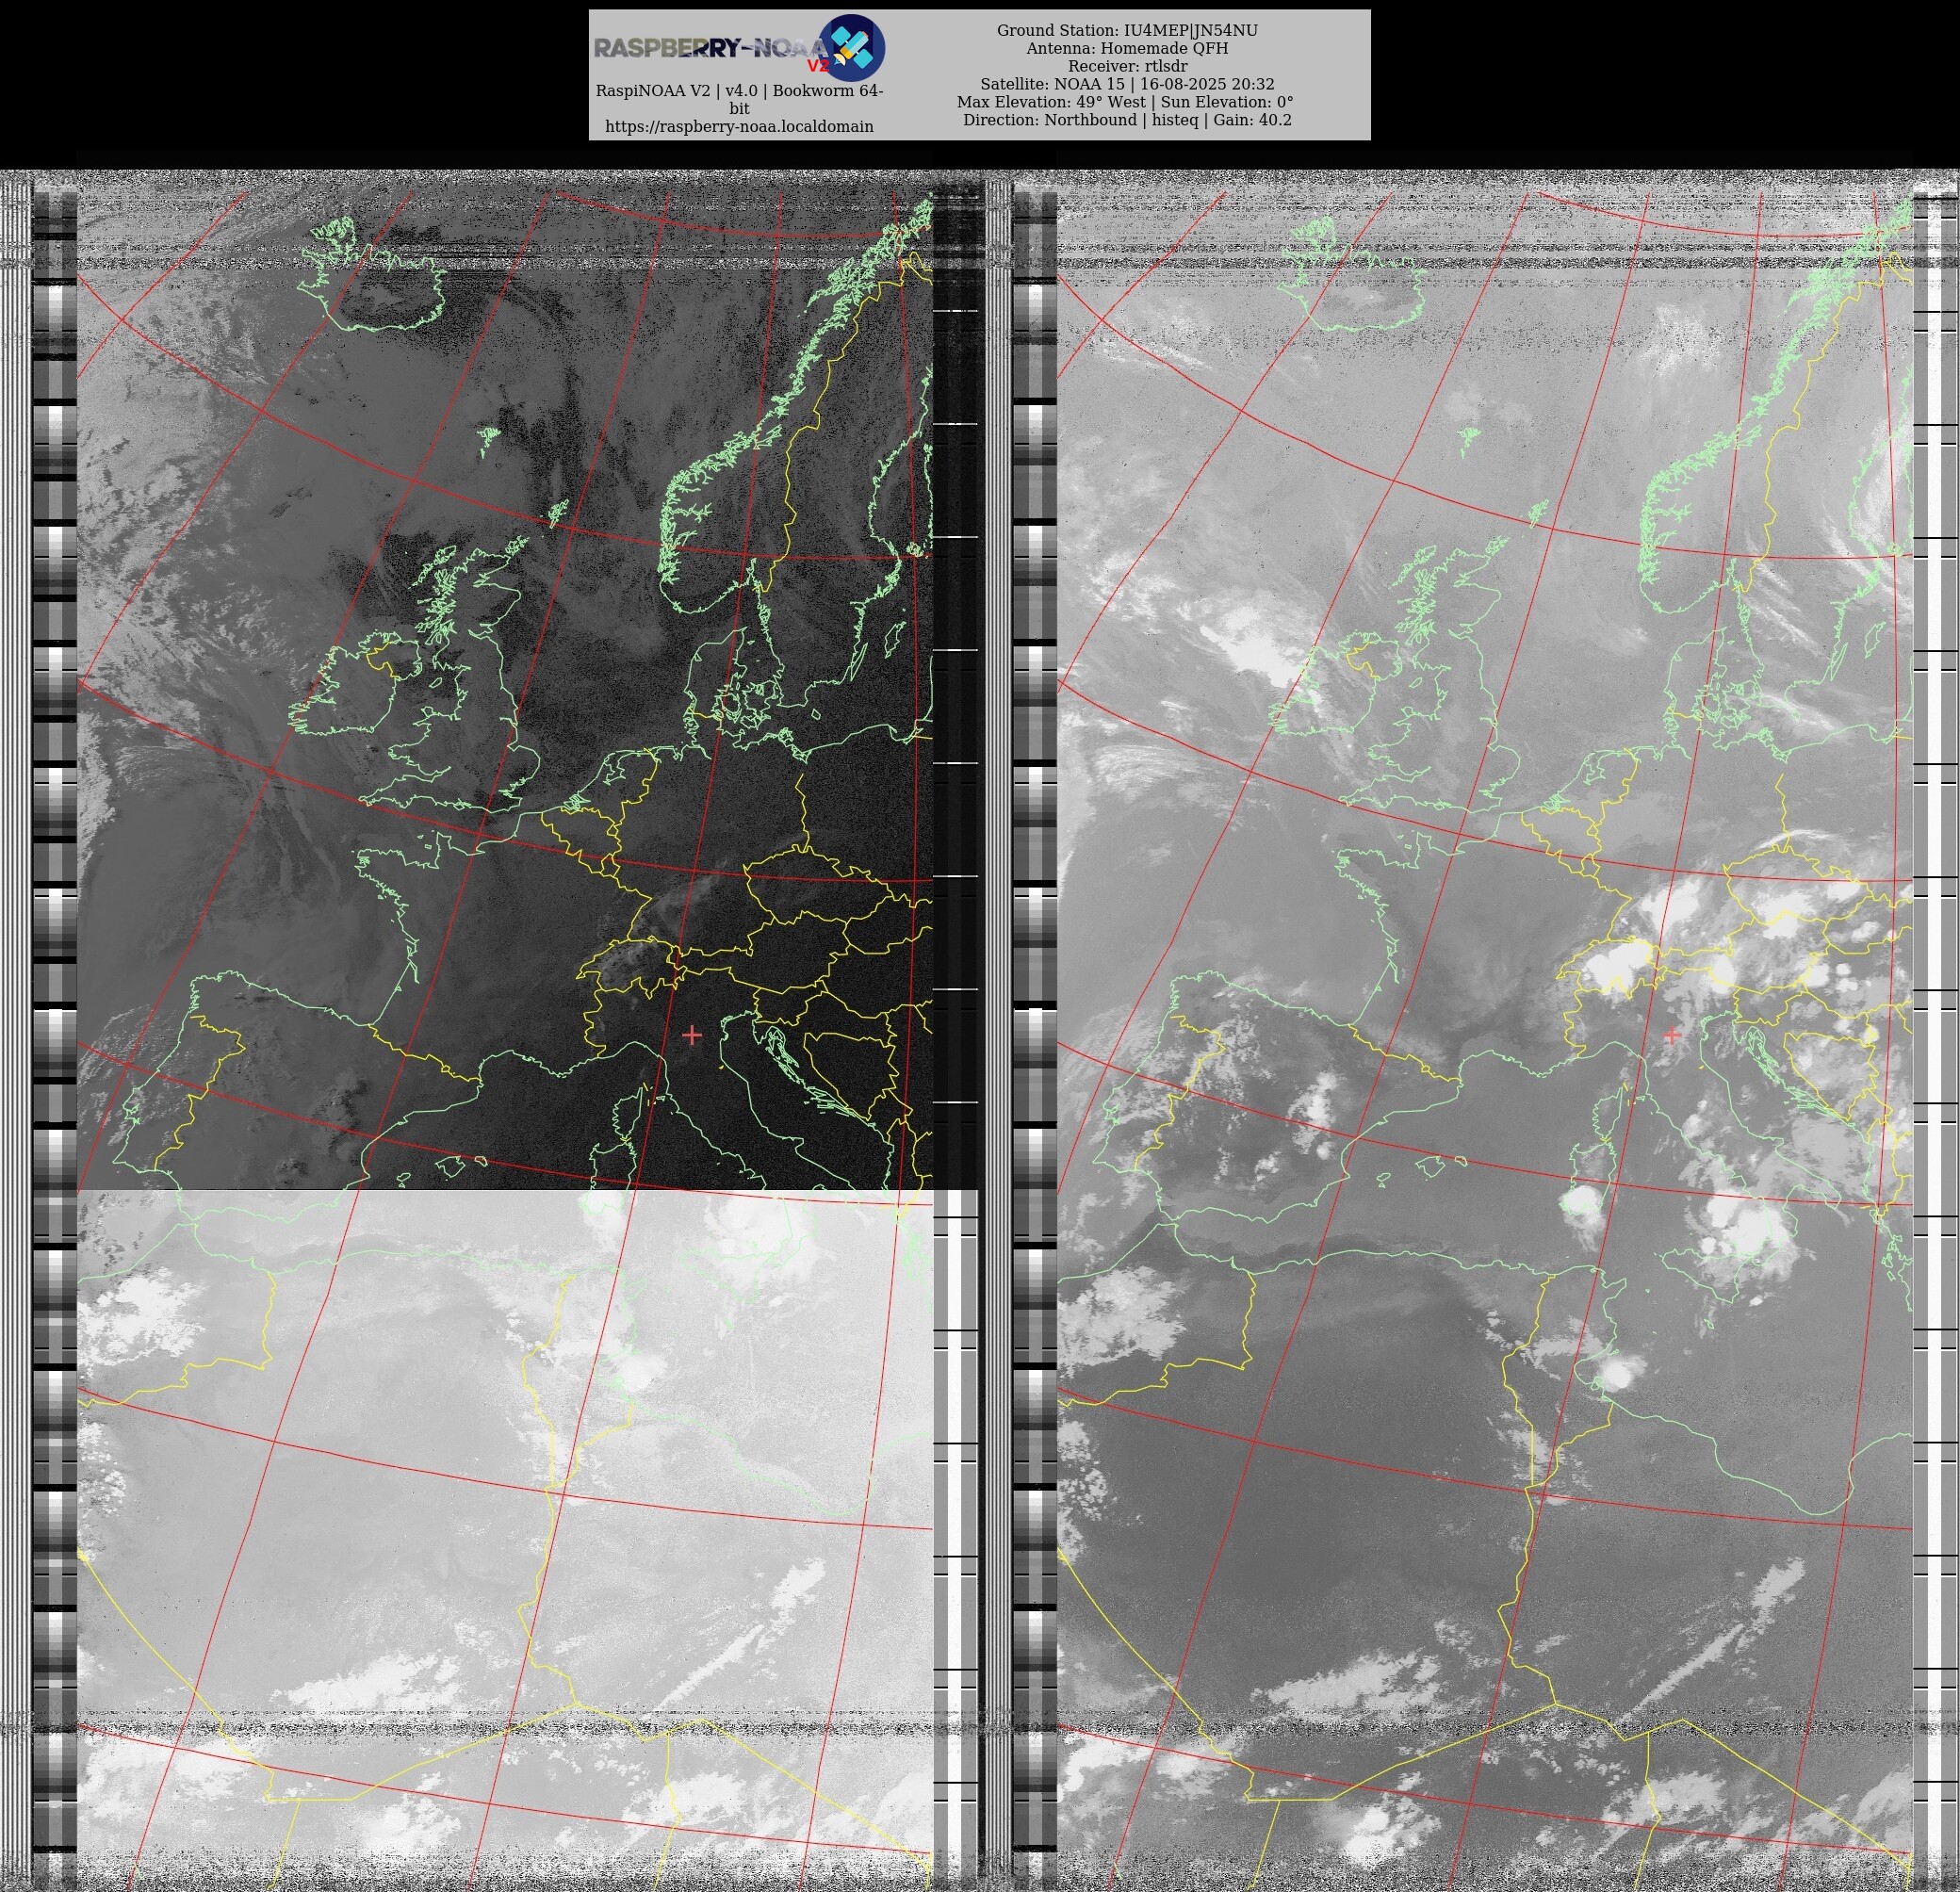Click the Direction Northbound histeq Gain line

(1127, 121)
